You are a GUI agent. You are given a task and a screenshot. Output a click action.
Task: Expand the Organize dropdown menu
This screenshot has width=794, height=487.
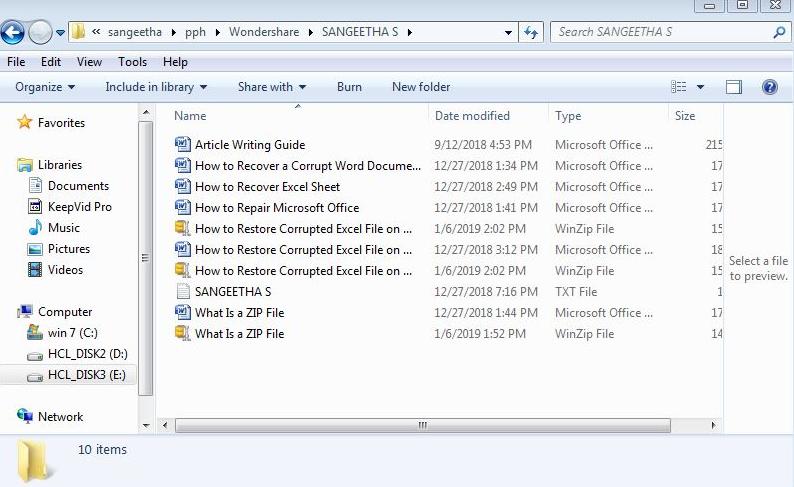coord(45,87)
